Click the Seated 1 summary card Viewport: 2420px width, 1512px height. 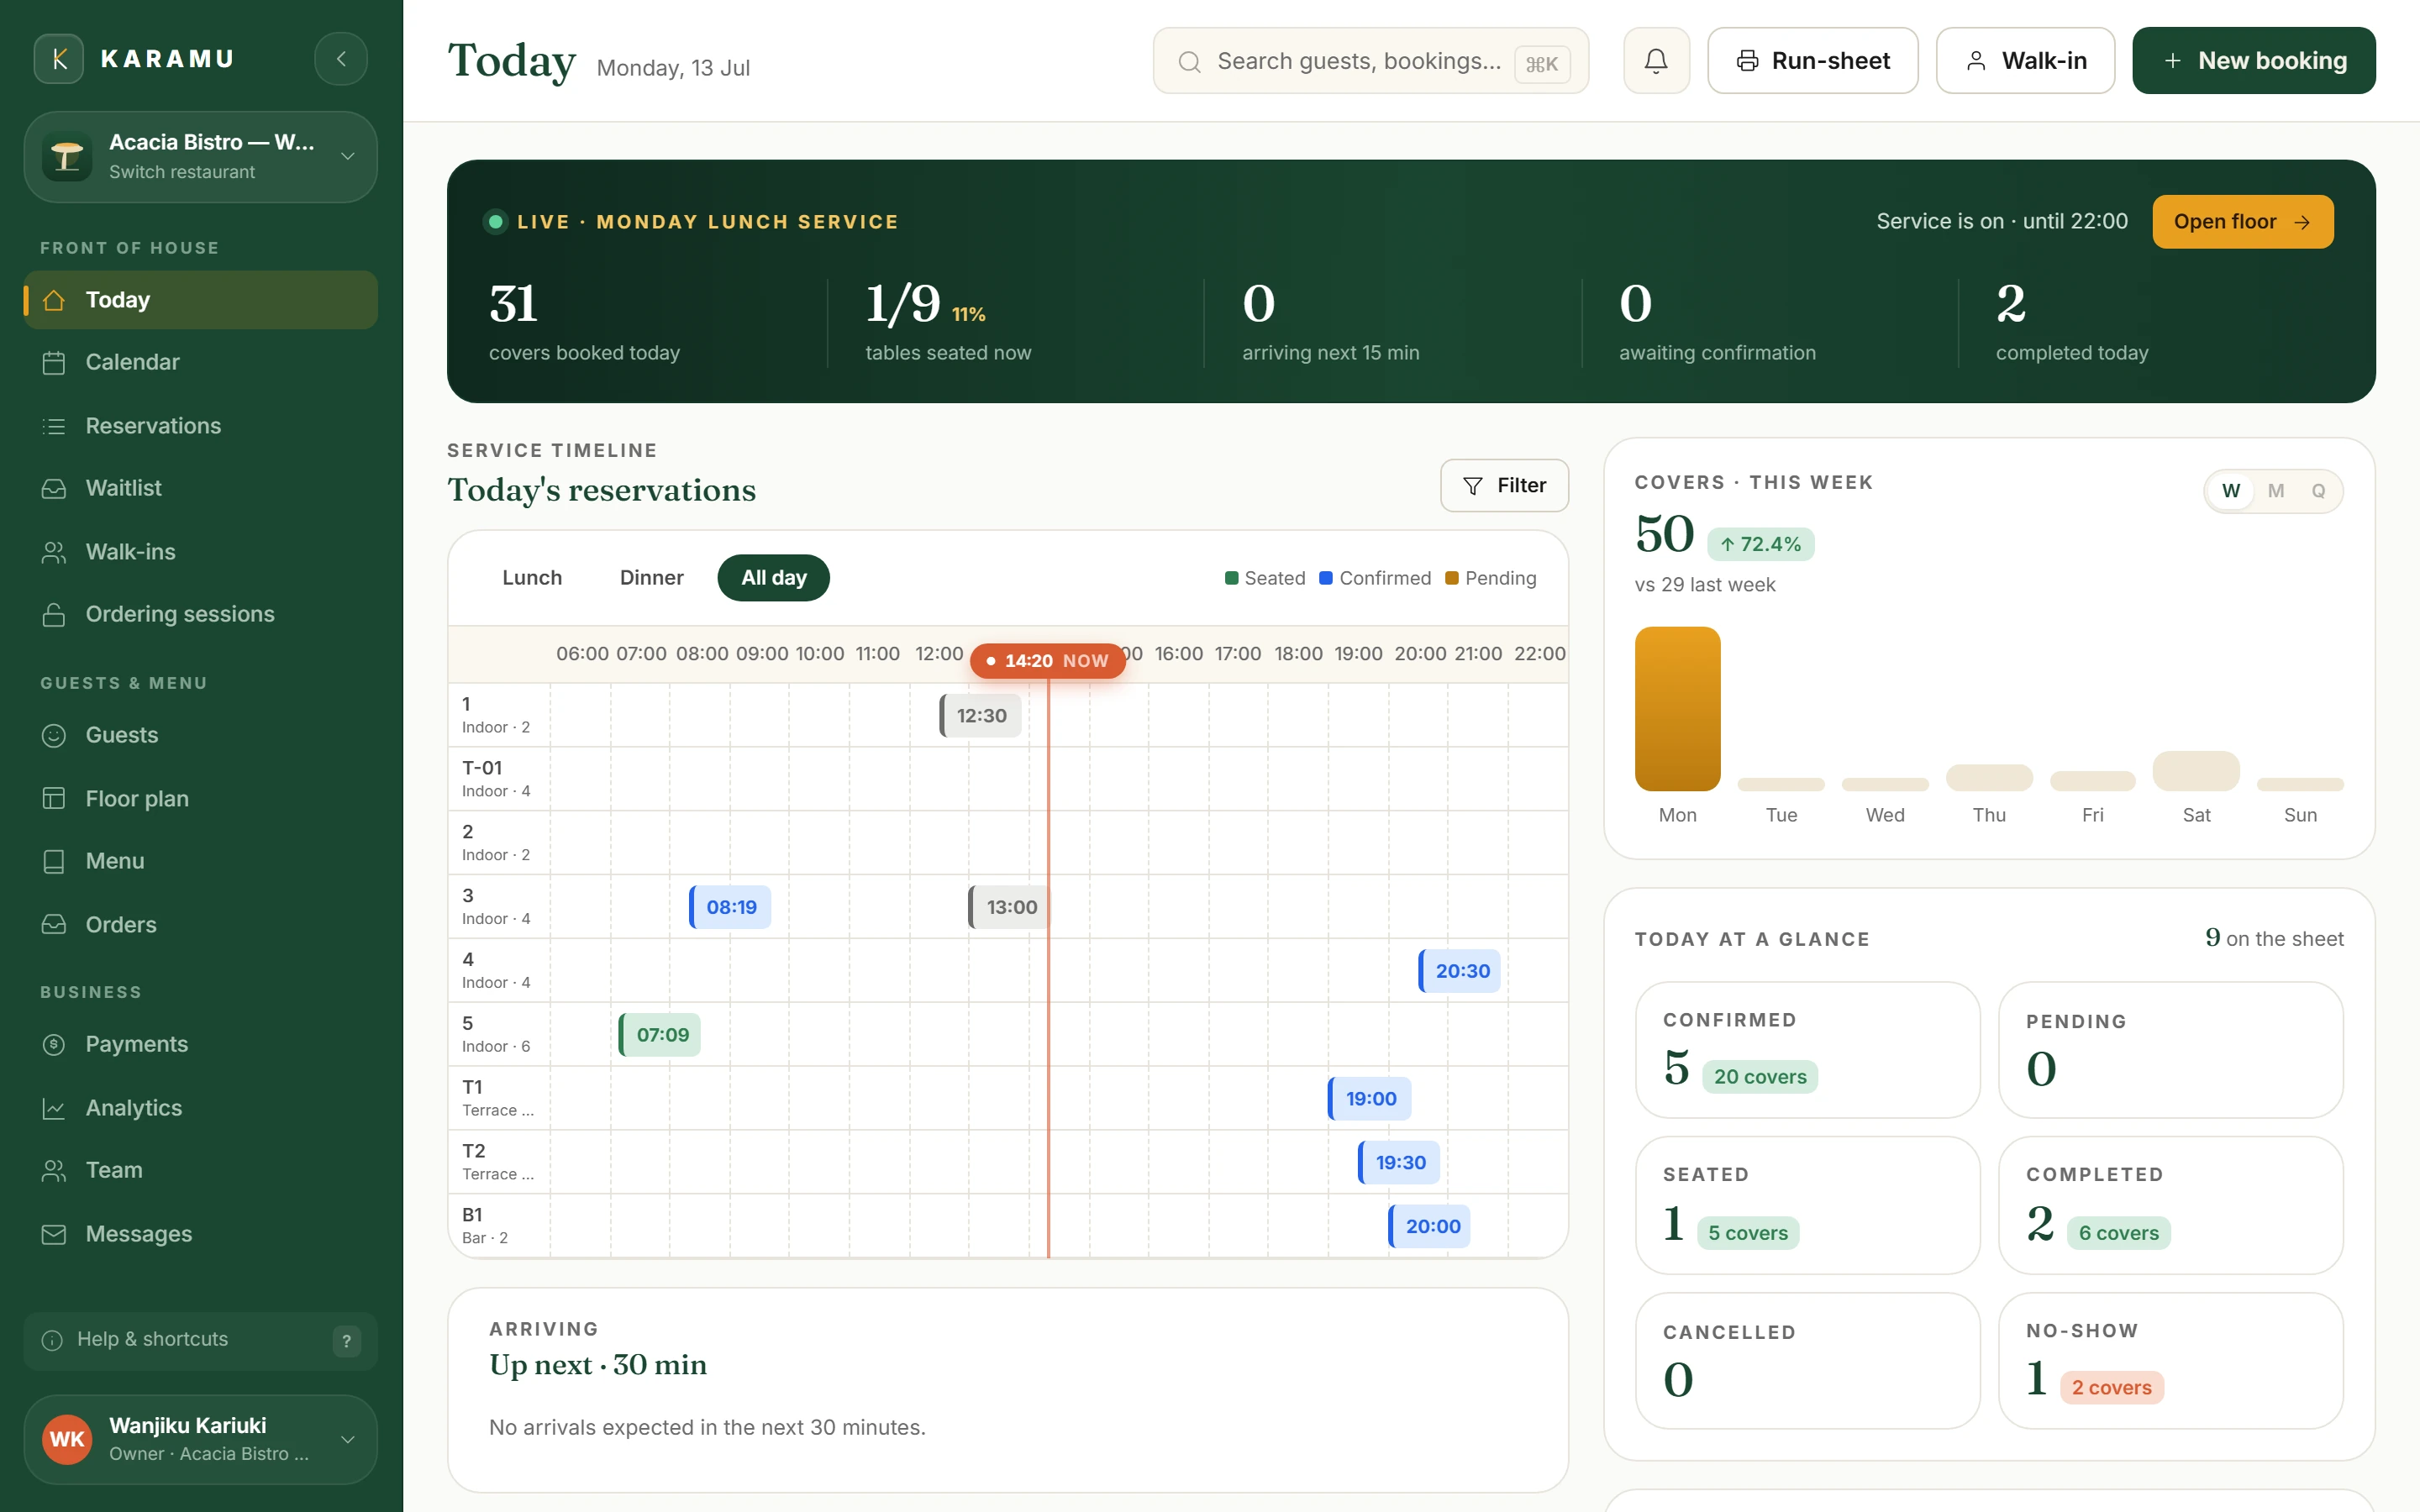[x=1807, y=1205]
